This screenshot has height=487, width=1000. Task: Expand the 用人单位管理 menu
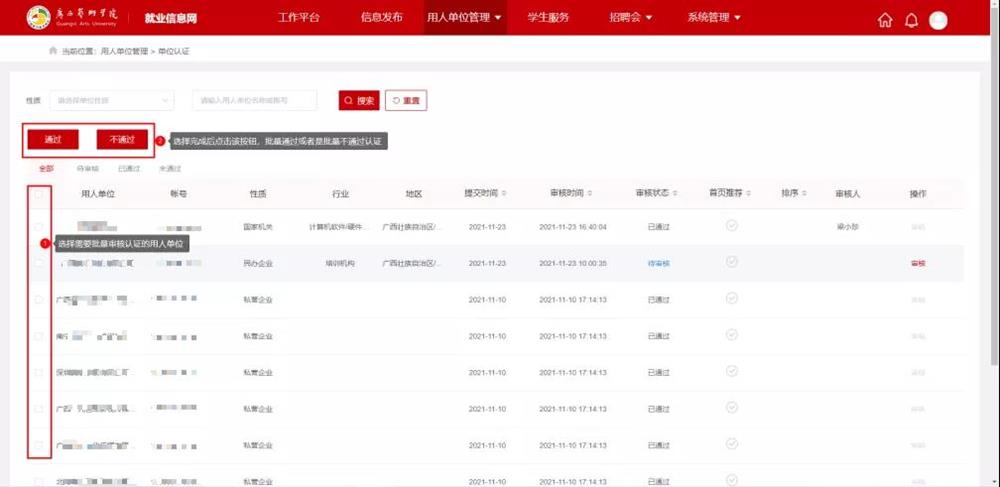tap(464, 18)
